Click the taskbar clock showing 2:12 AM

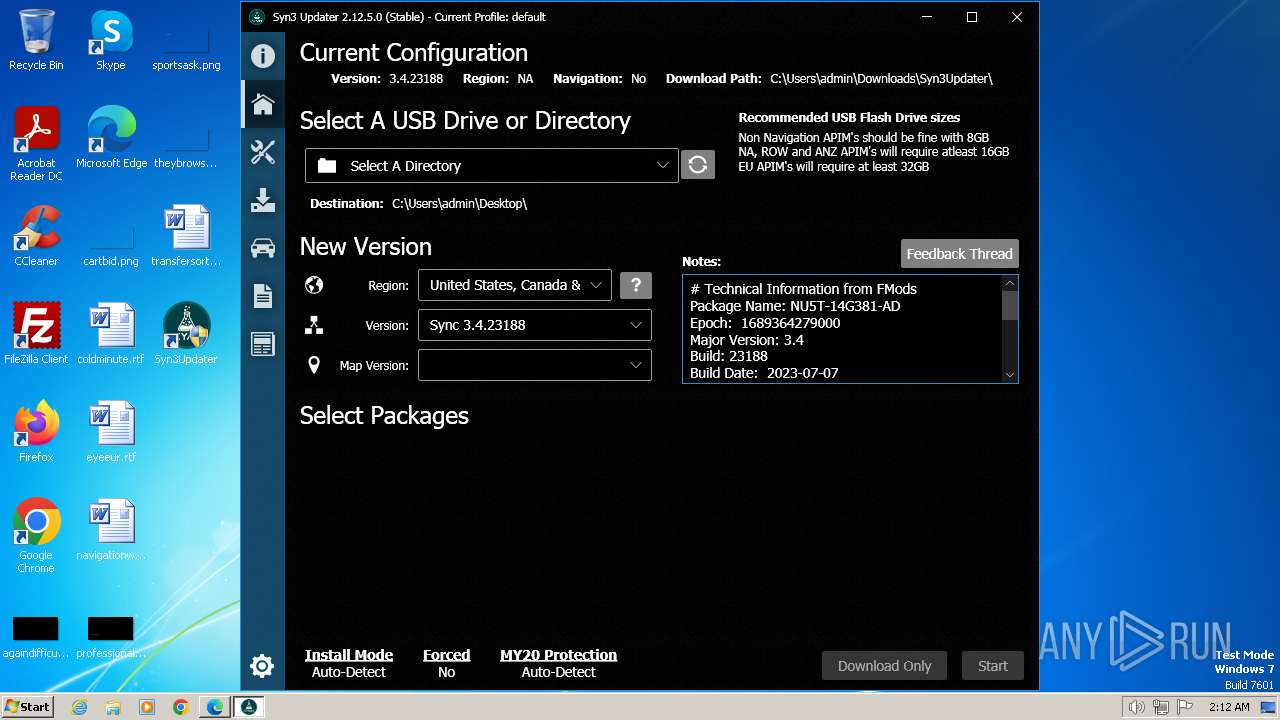[1229, 707]
